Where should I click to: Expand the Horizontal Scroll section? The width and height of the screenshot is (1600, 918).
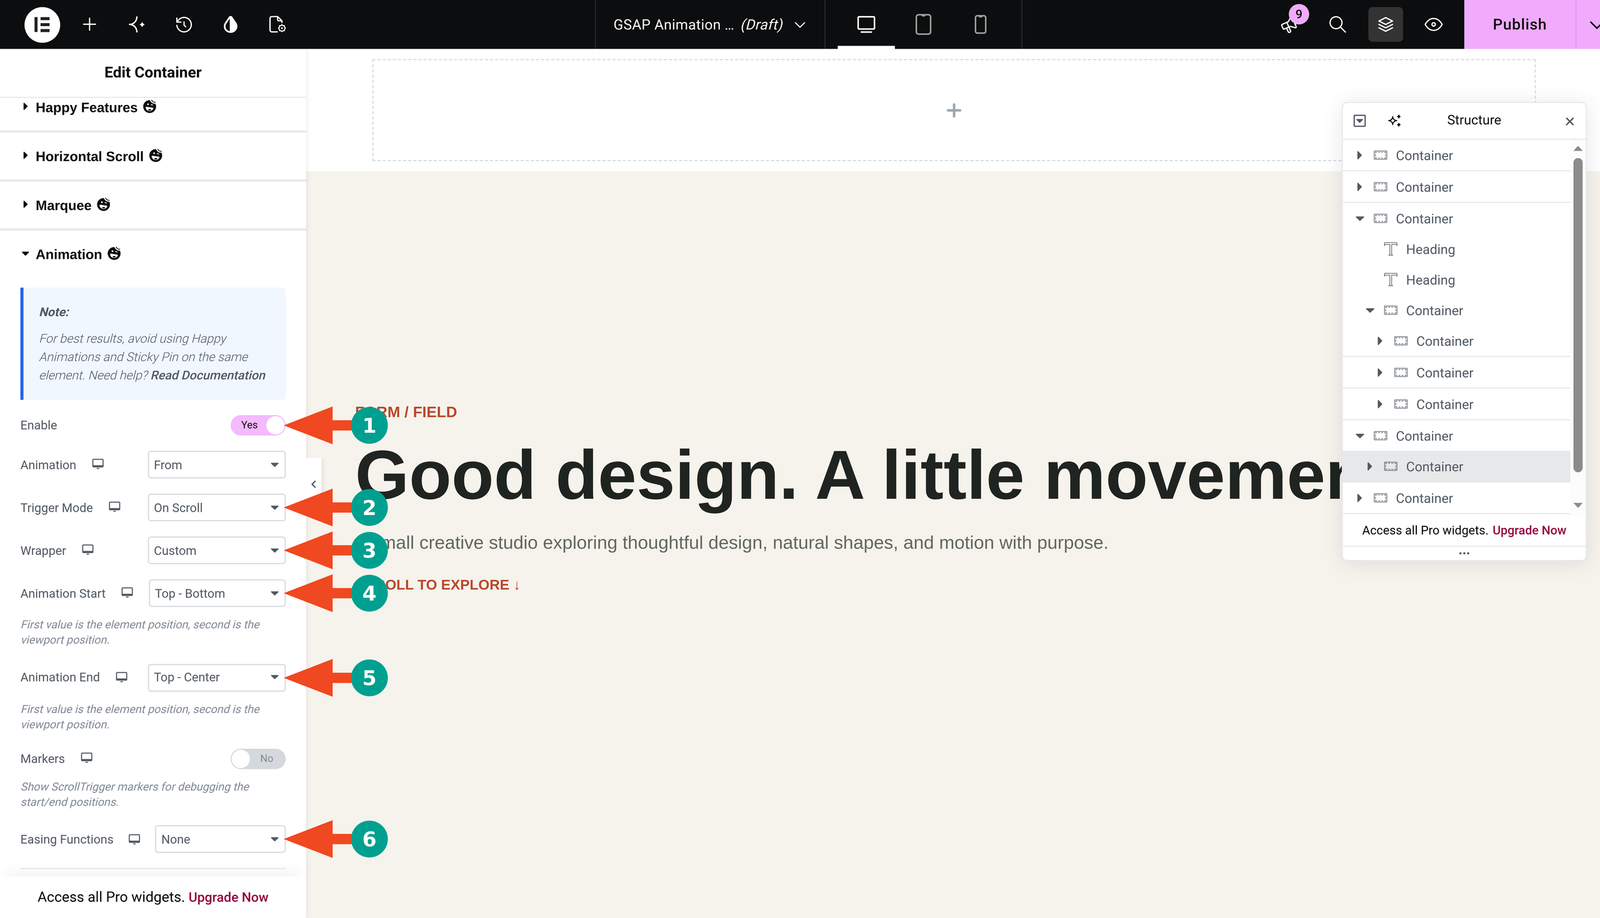(153, 156)
